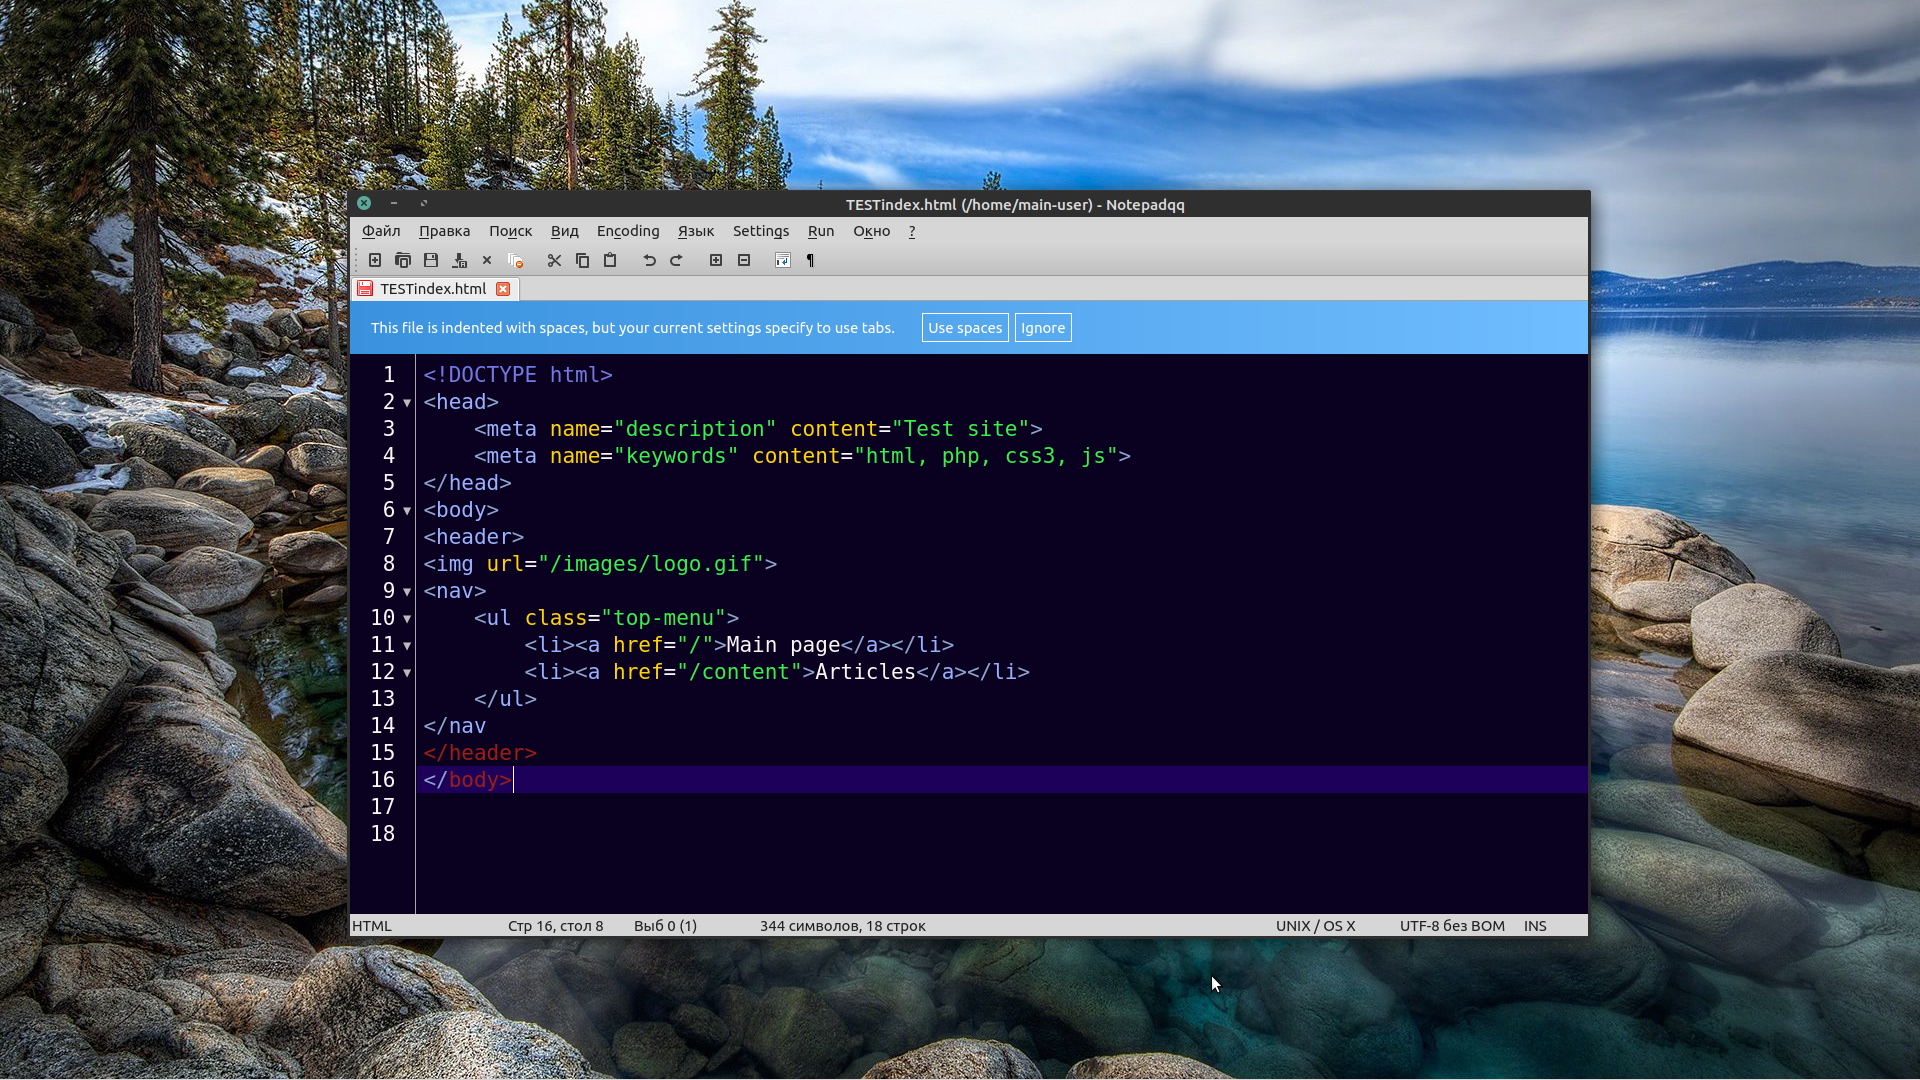Collapse the nav fold on line 9
Viewport: 1920px width, 1080px height.
[x=407, y=592]
